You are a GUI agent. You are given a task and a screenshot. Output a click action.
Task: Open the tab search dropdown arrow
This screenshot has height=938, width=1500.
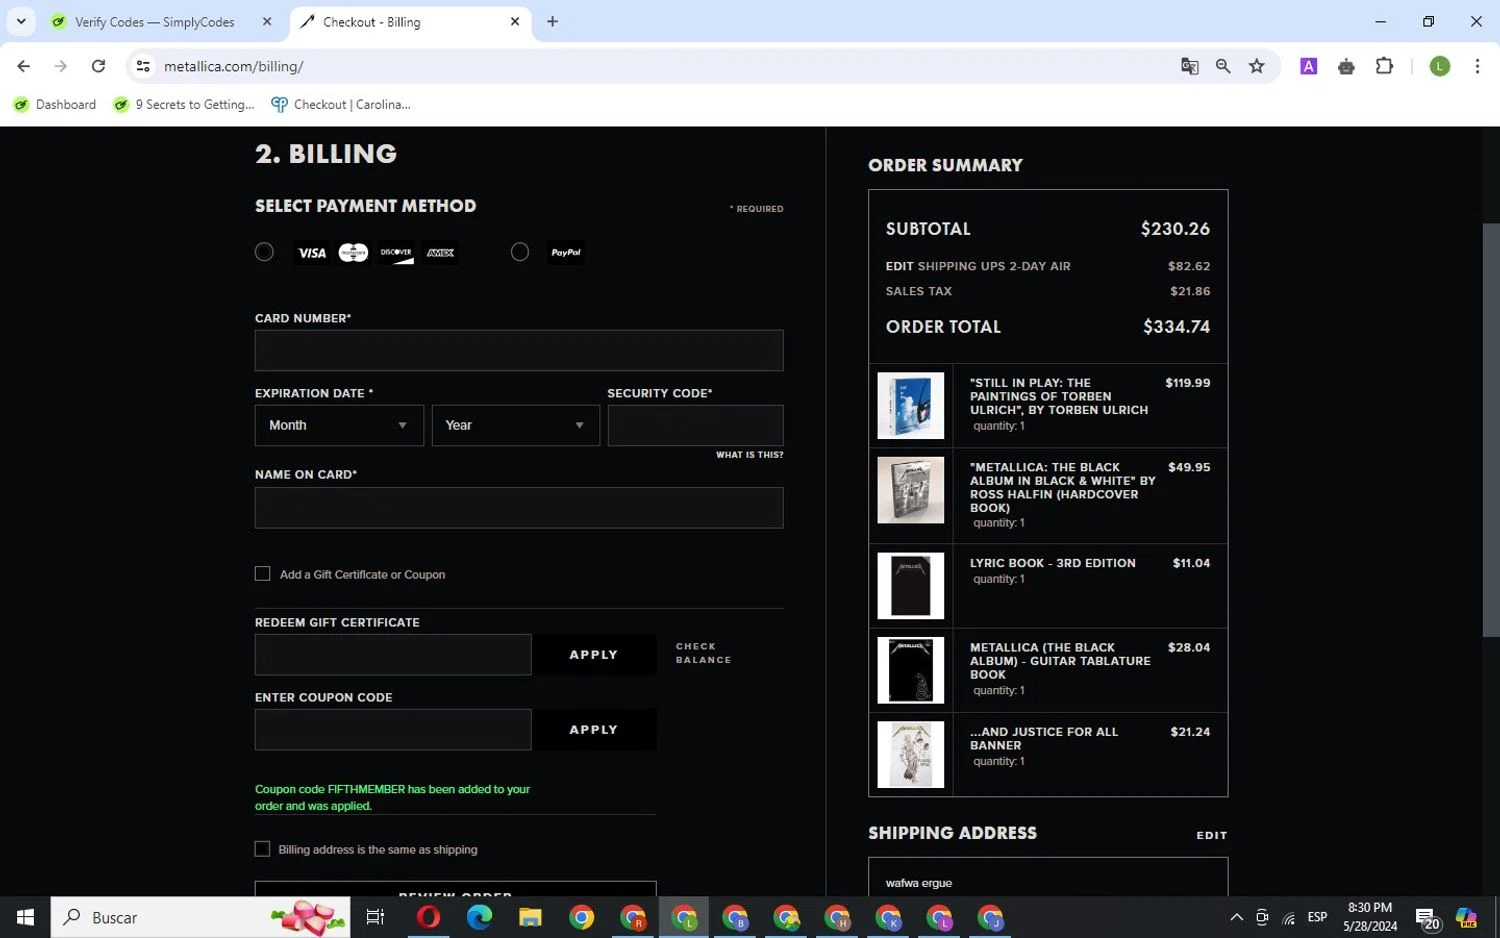(x=21, y=22)
